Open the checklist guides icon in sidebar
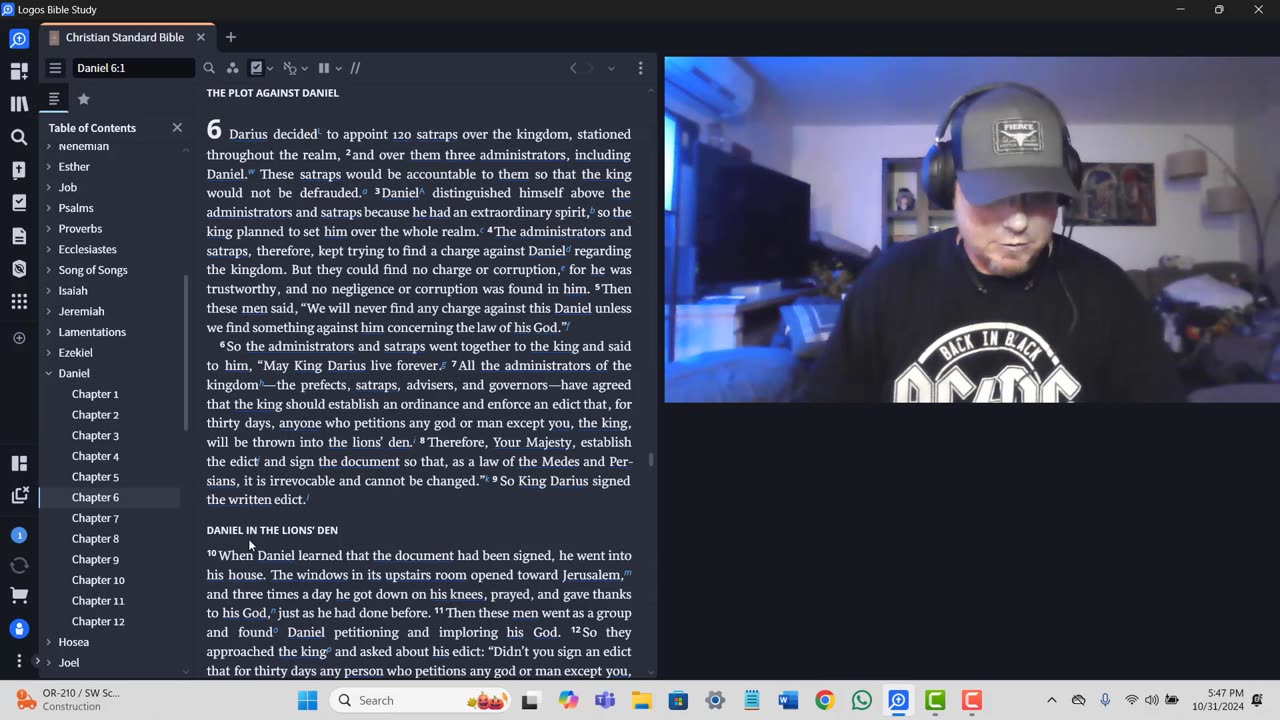 tap(19, 203)
